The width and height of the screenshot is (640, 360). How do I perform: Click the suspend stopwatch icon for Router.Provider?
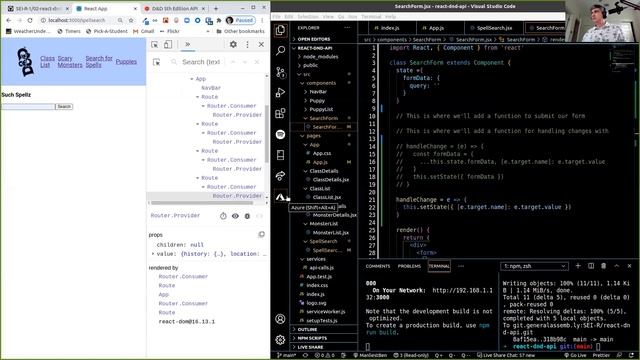click(223, 216)
